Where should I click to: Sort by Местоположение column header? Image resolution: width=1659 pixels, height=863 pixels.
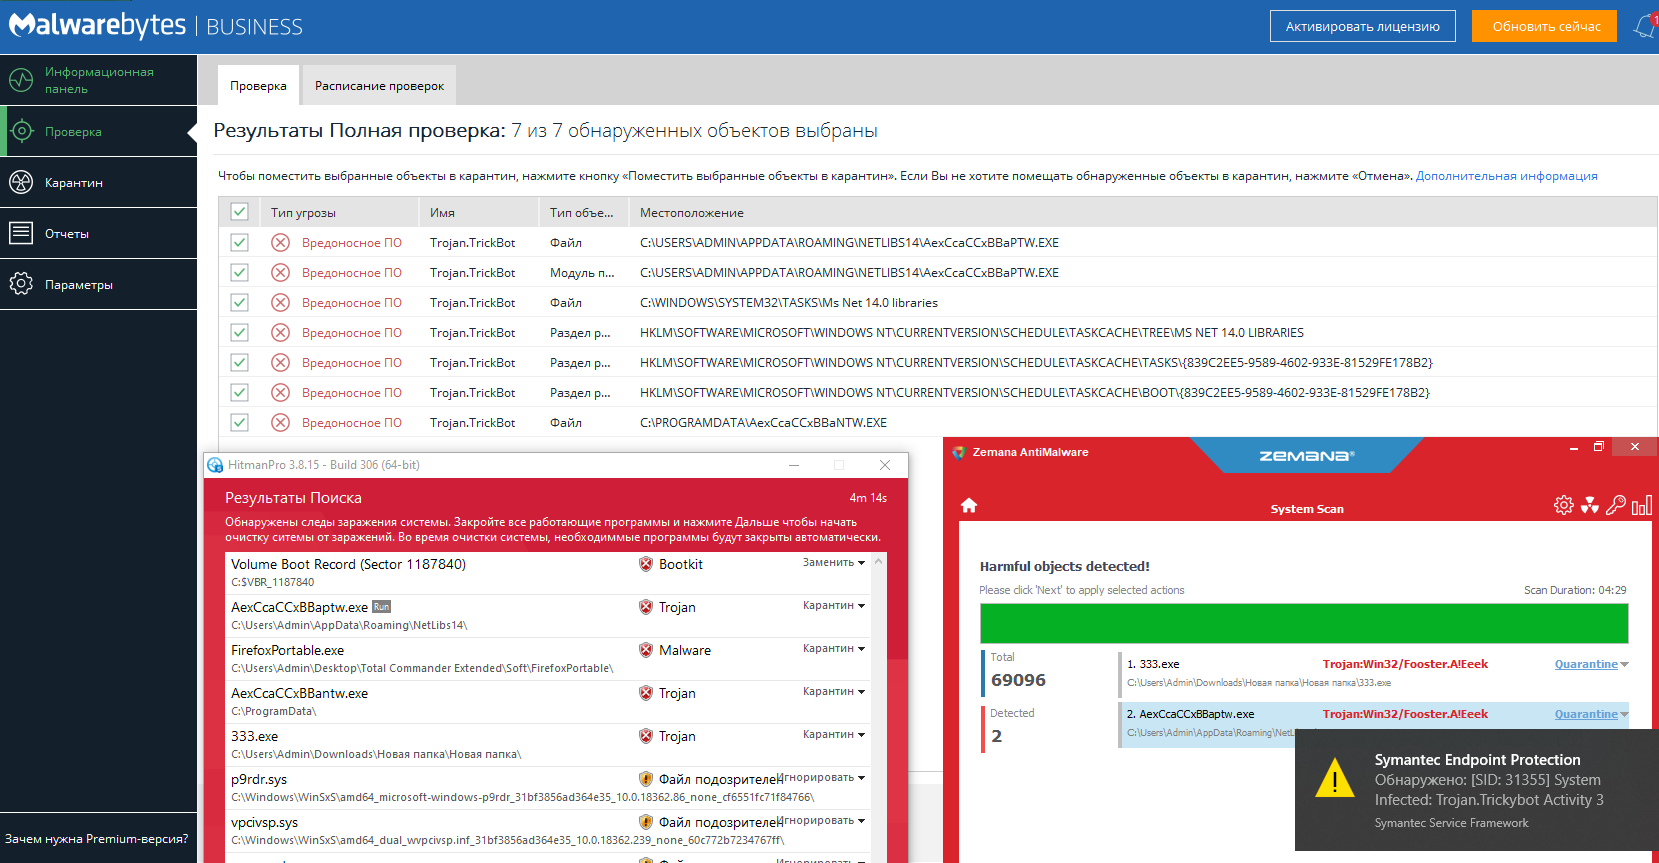(1143, 212)
